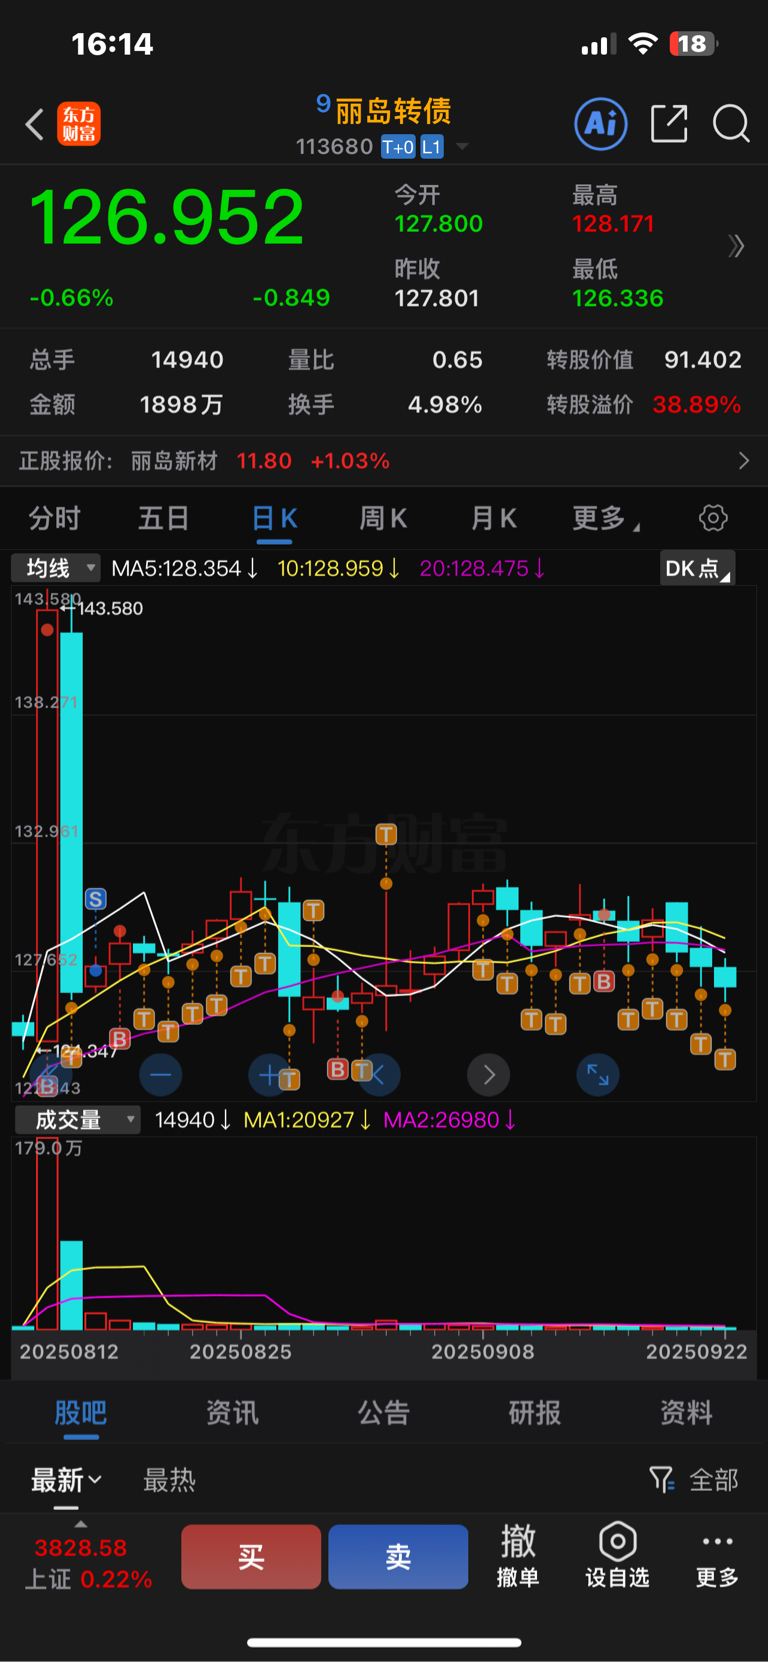Tap the 20250908 date label
This screenshot has width=768, height=1662.
482,1352
